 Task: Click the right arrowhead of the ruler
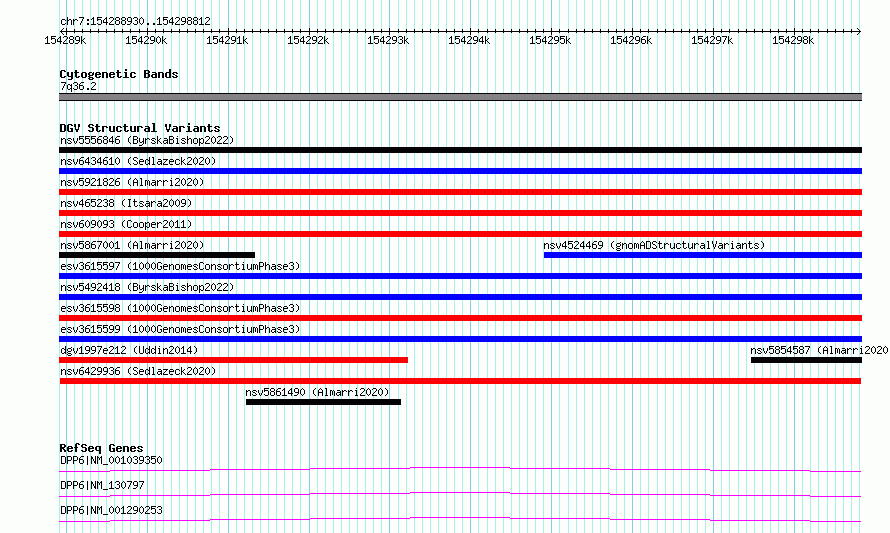[859, 31]
